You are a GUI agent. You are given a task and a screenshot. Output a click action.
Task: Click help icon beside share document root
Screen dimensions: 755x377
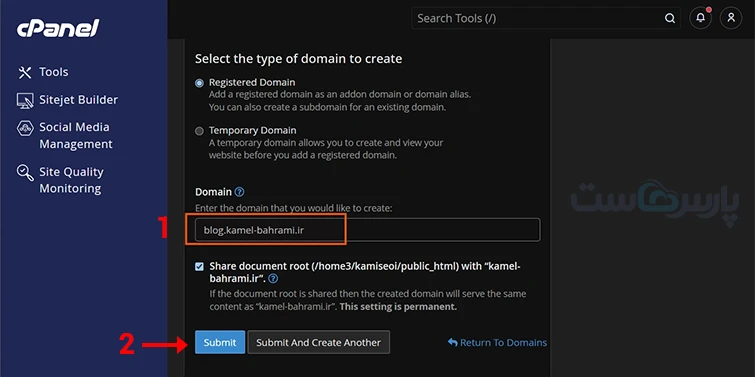[273, 279]
